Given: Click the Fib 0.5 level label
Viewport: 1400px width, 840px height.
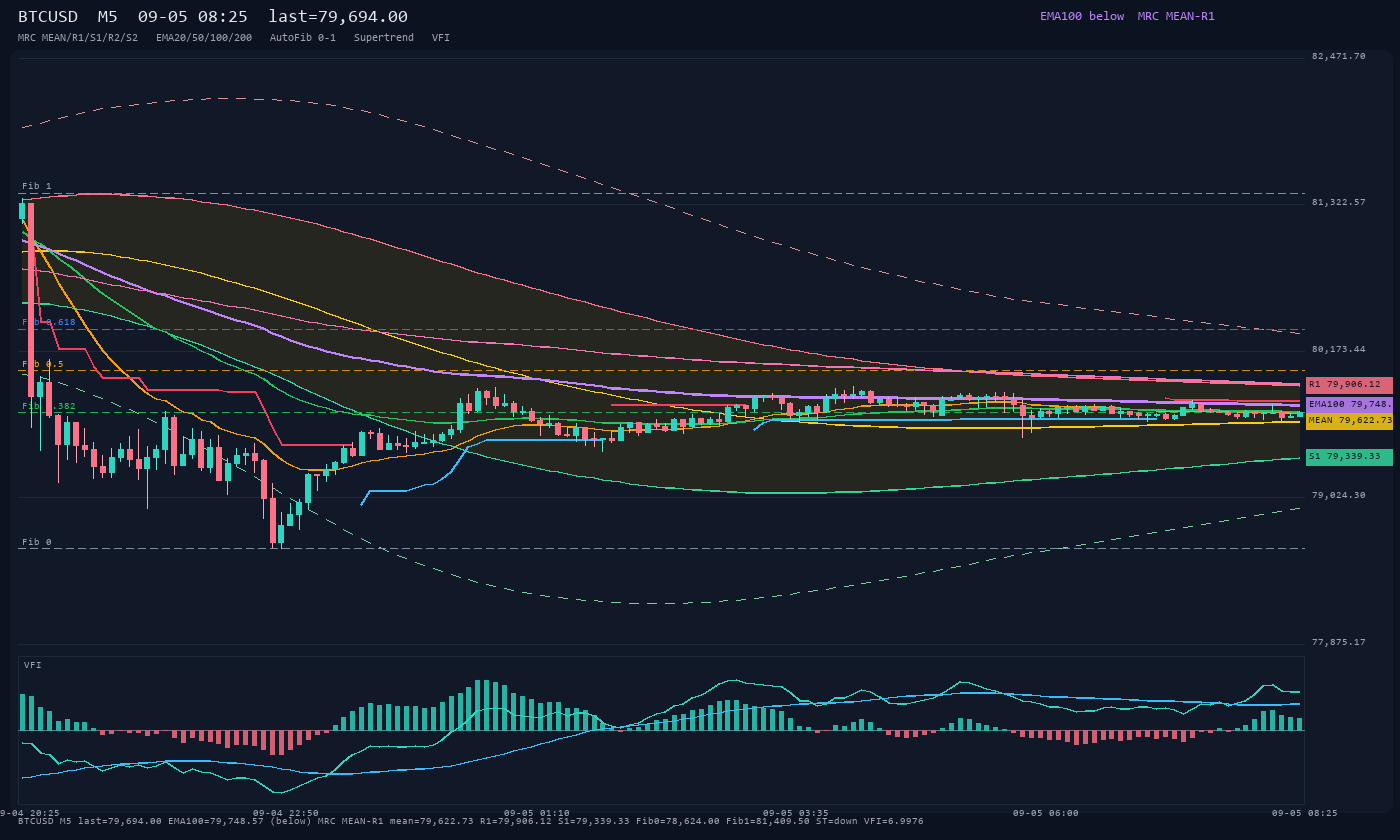Looking at the screenshot, I should [x=43, y=364].
